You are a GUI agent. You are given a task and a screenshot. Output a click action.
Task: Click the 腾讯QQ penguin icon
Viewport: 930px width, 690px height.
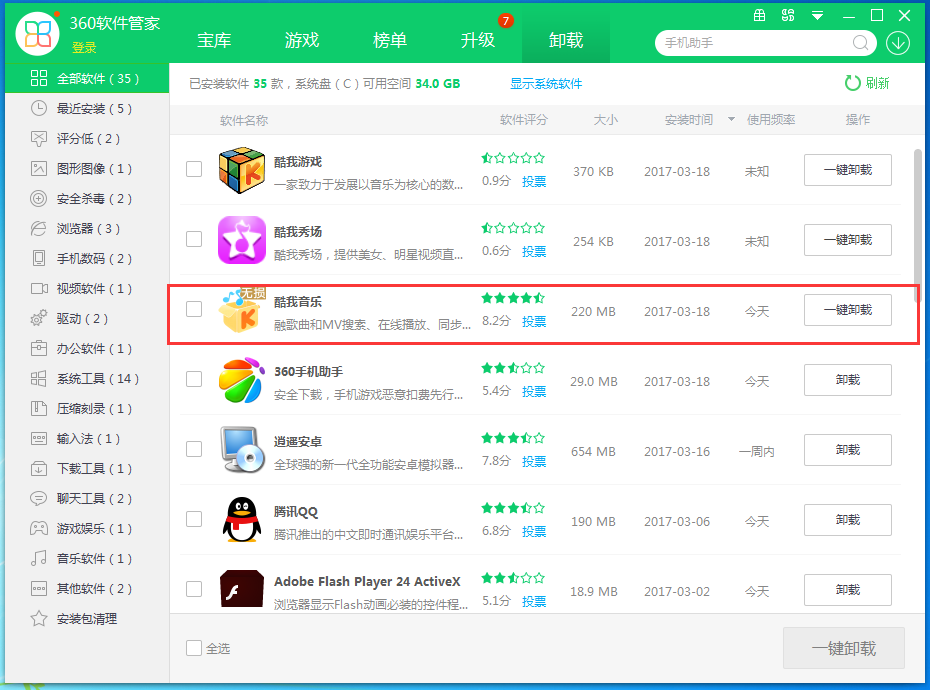(241, 520)
